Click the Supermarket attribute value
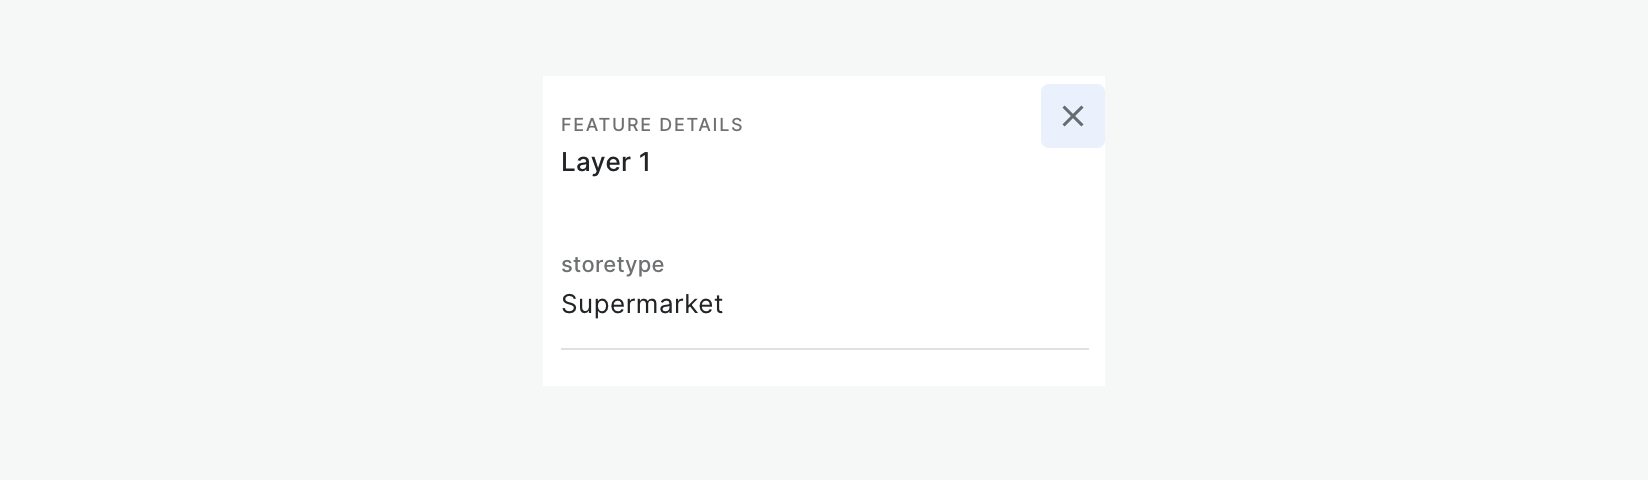This screenshot has height=480, width=1648. click(641, 304)
